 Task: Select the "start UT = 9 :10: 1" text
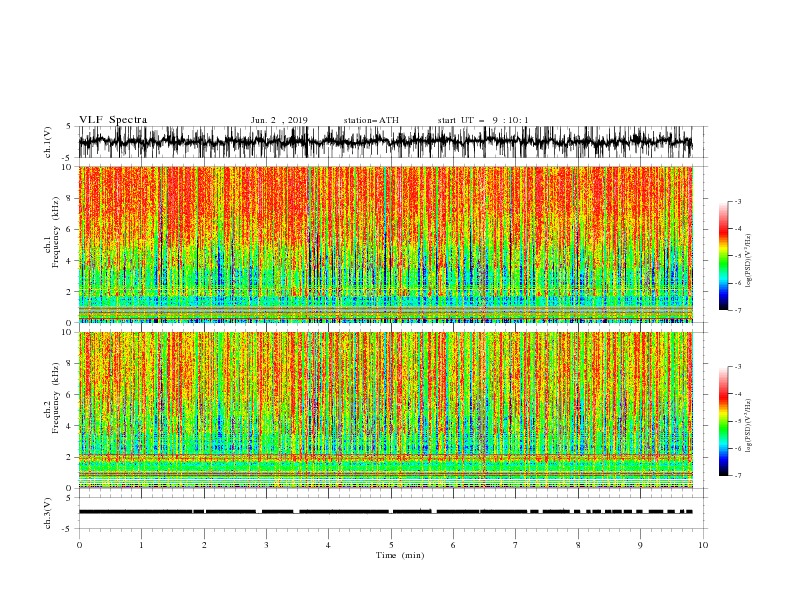483,120
